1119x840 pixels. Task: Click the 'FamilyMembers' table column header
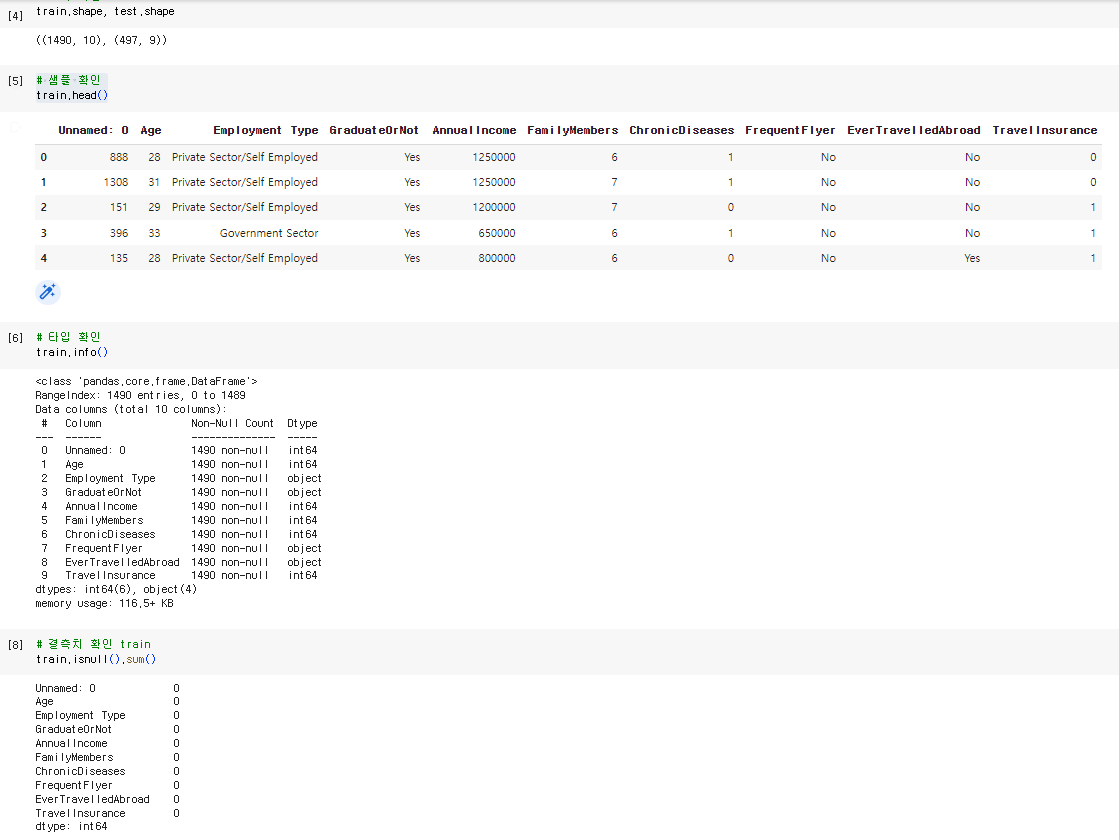coord(572,130)
